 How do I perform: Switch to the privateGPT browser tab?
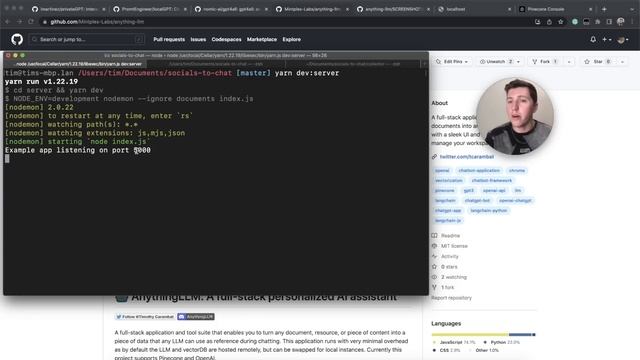(x=68, y=9)
